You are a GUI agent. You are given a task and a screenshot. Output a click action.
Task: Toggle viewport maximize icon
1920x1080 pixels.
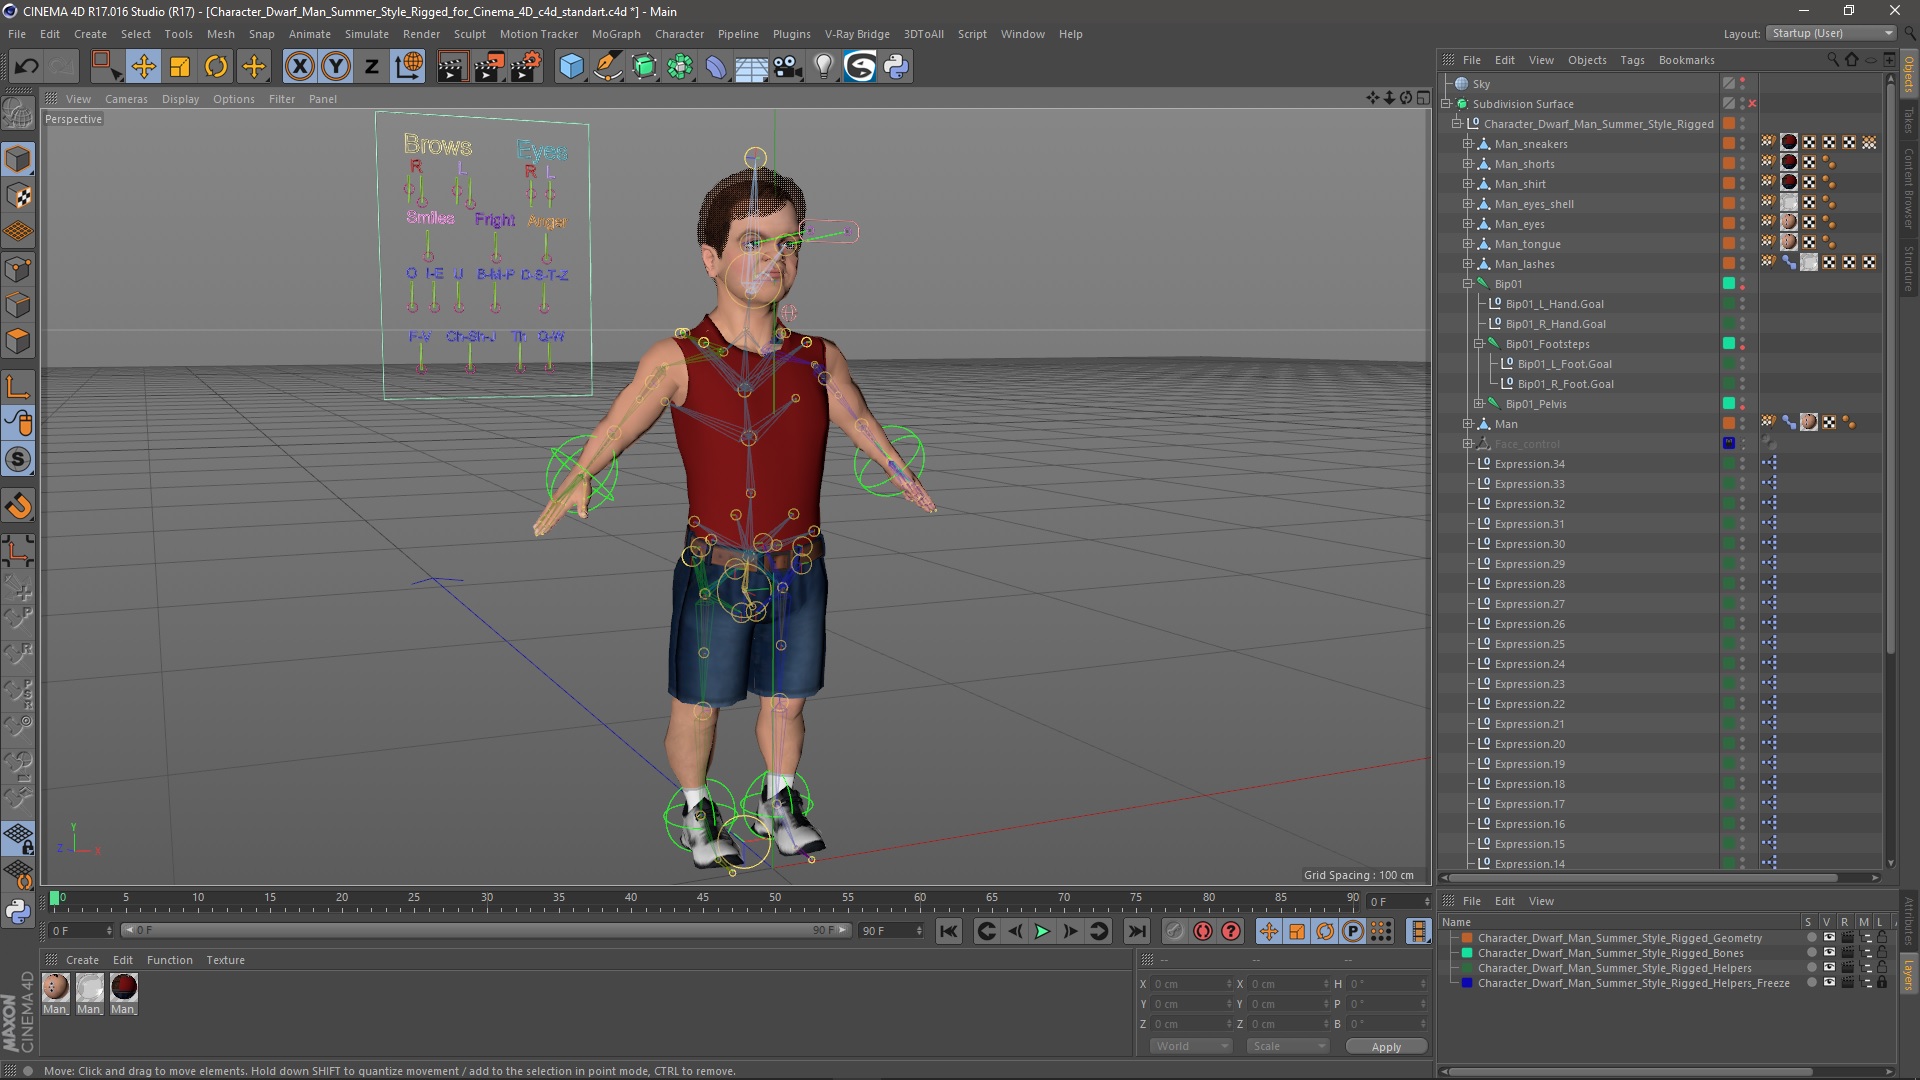pos(1423,98)
